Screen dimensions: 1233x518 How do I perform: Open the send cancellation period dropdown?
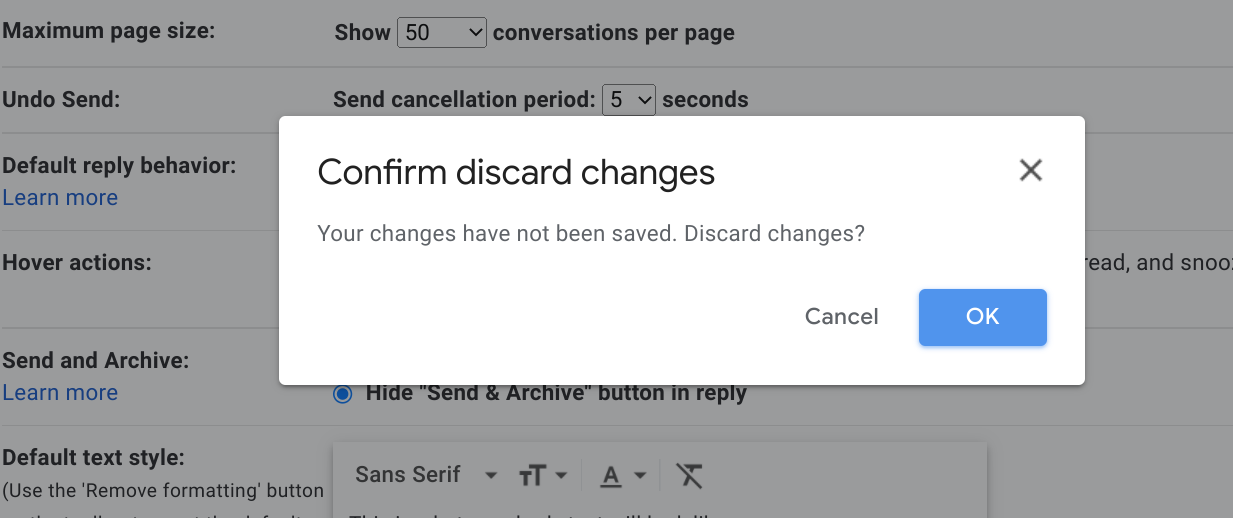point(629,100)
